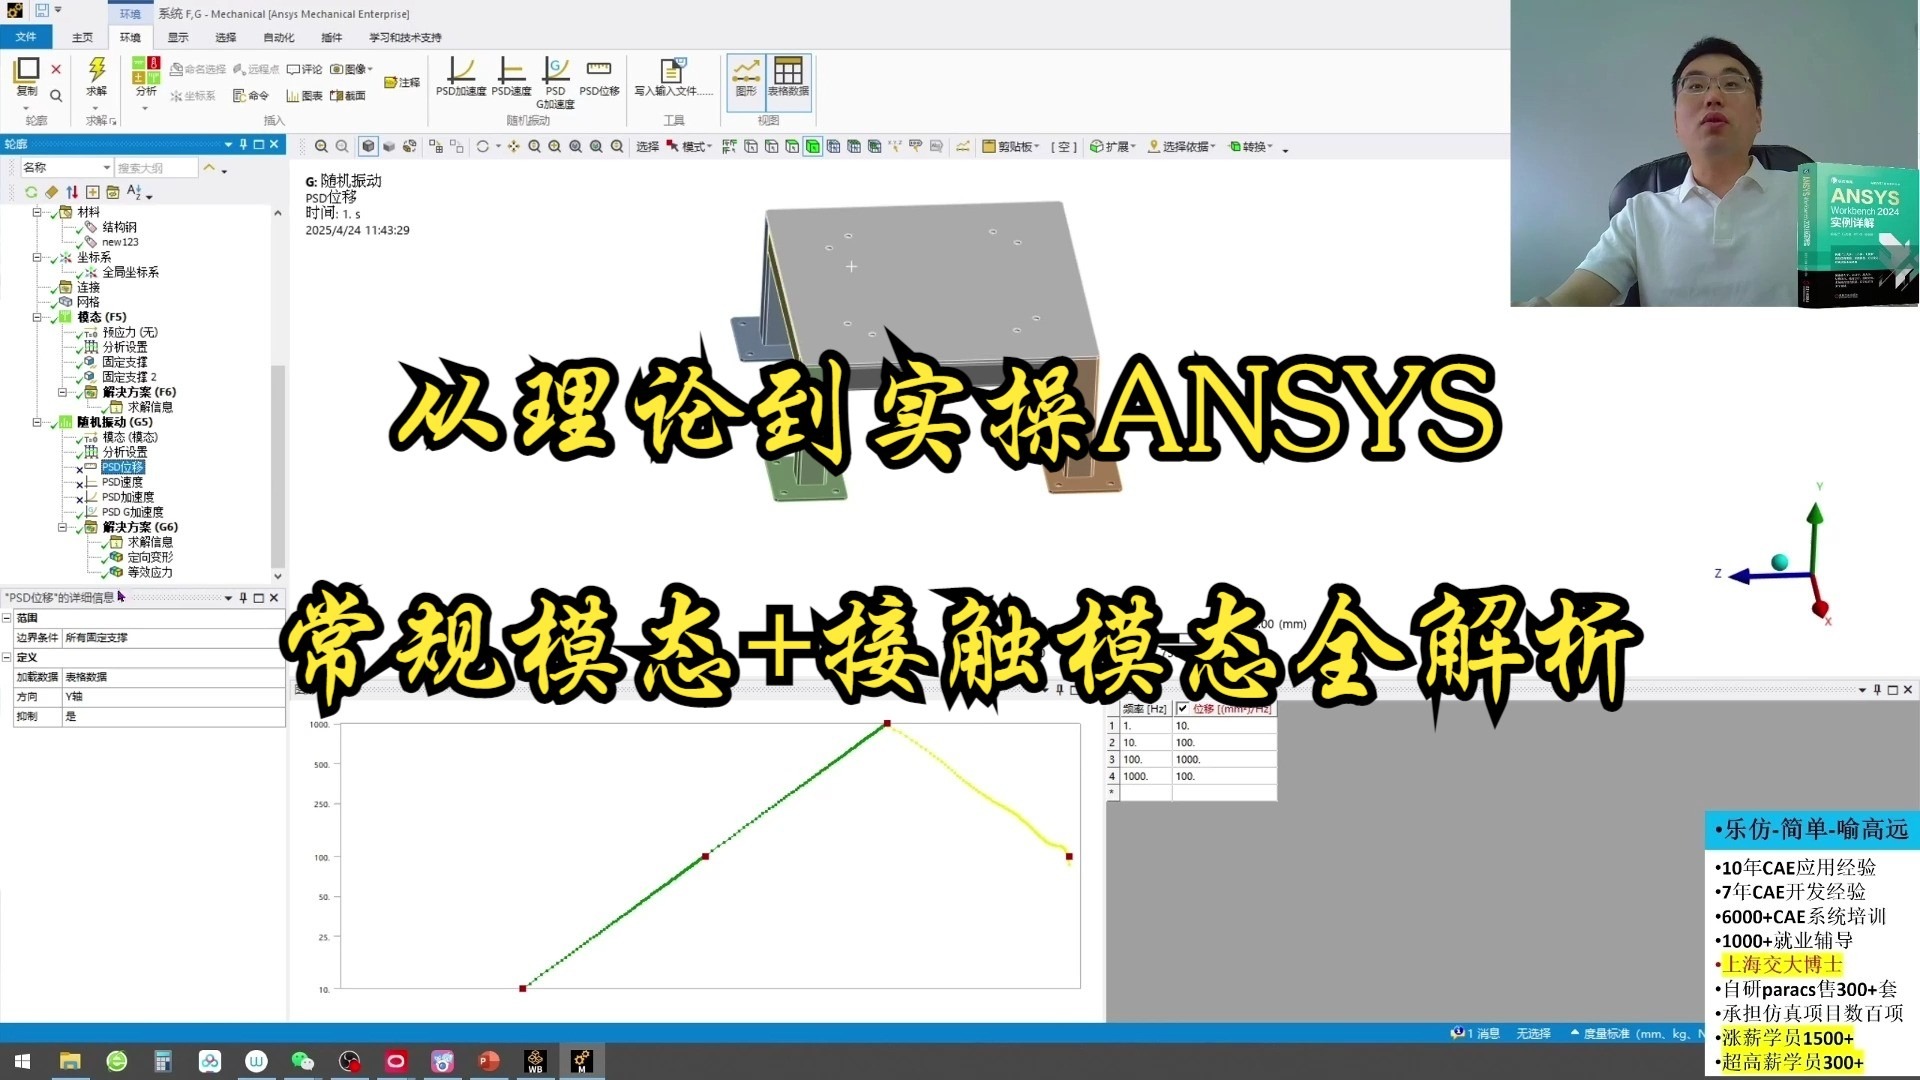The width and height of the screenshot is (1920, 1080).
Task: Open the 图像 image dropdown
Action: point(351,69)
